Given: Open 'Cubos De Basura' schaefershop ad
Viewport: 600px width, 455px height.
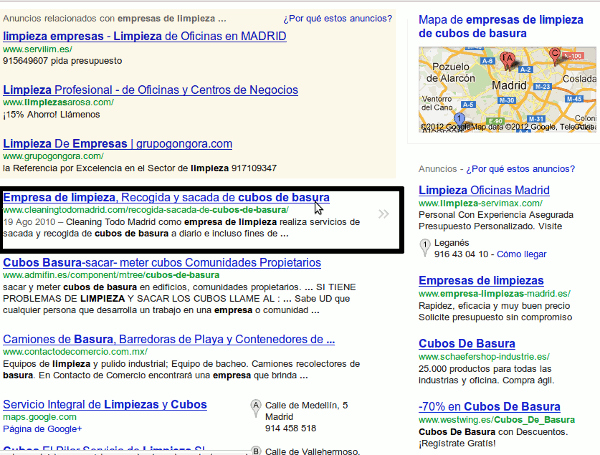Looking at the screenshot, I should click(x=467, y=344).
